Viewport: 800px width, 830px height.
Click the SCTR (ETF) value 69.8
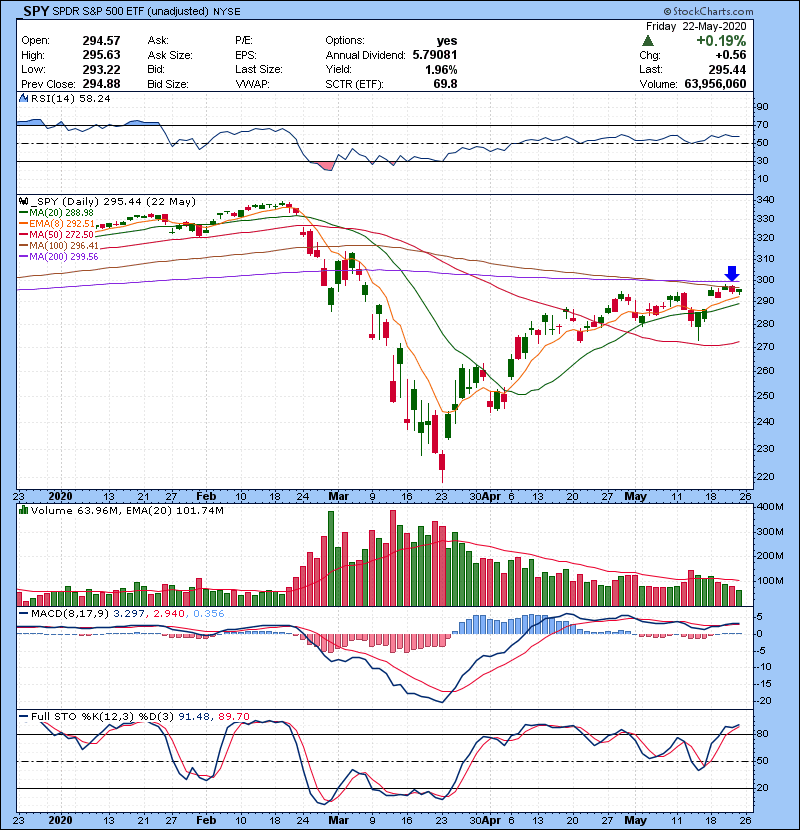coord(445,84)
